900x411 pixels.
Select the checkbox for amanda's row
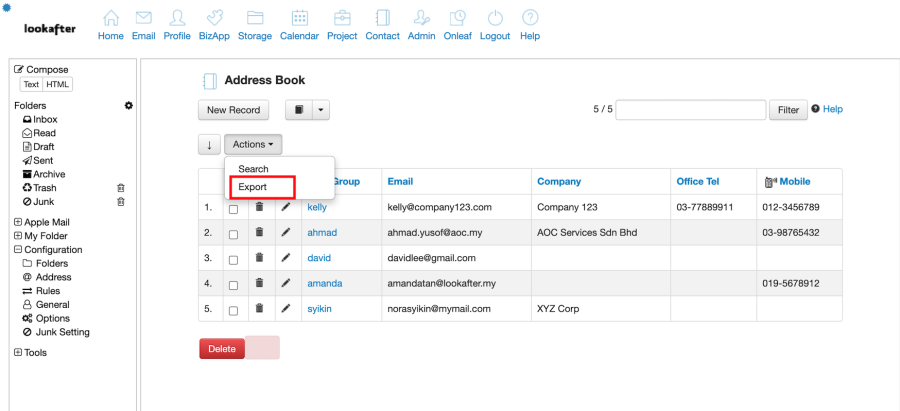233,284
